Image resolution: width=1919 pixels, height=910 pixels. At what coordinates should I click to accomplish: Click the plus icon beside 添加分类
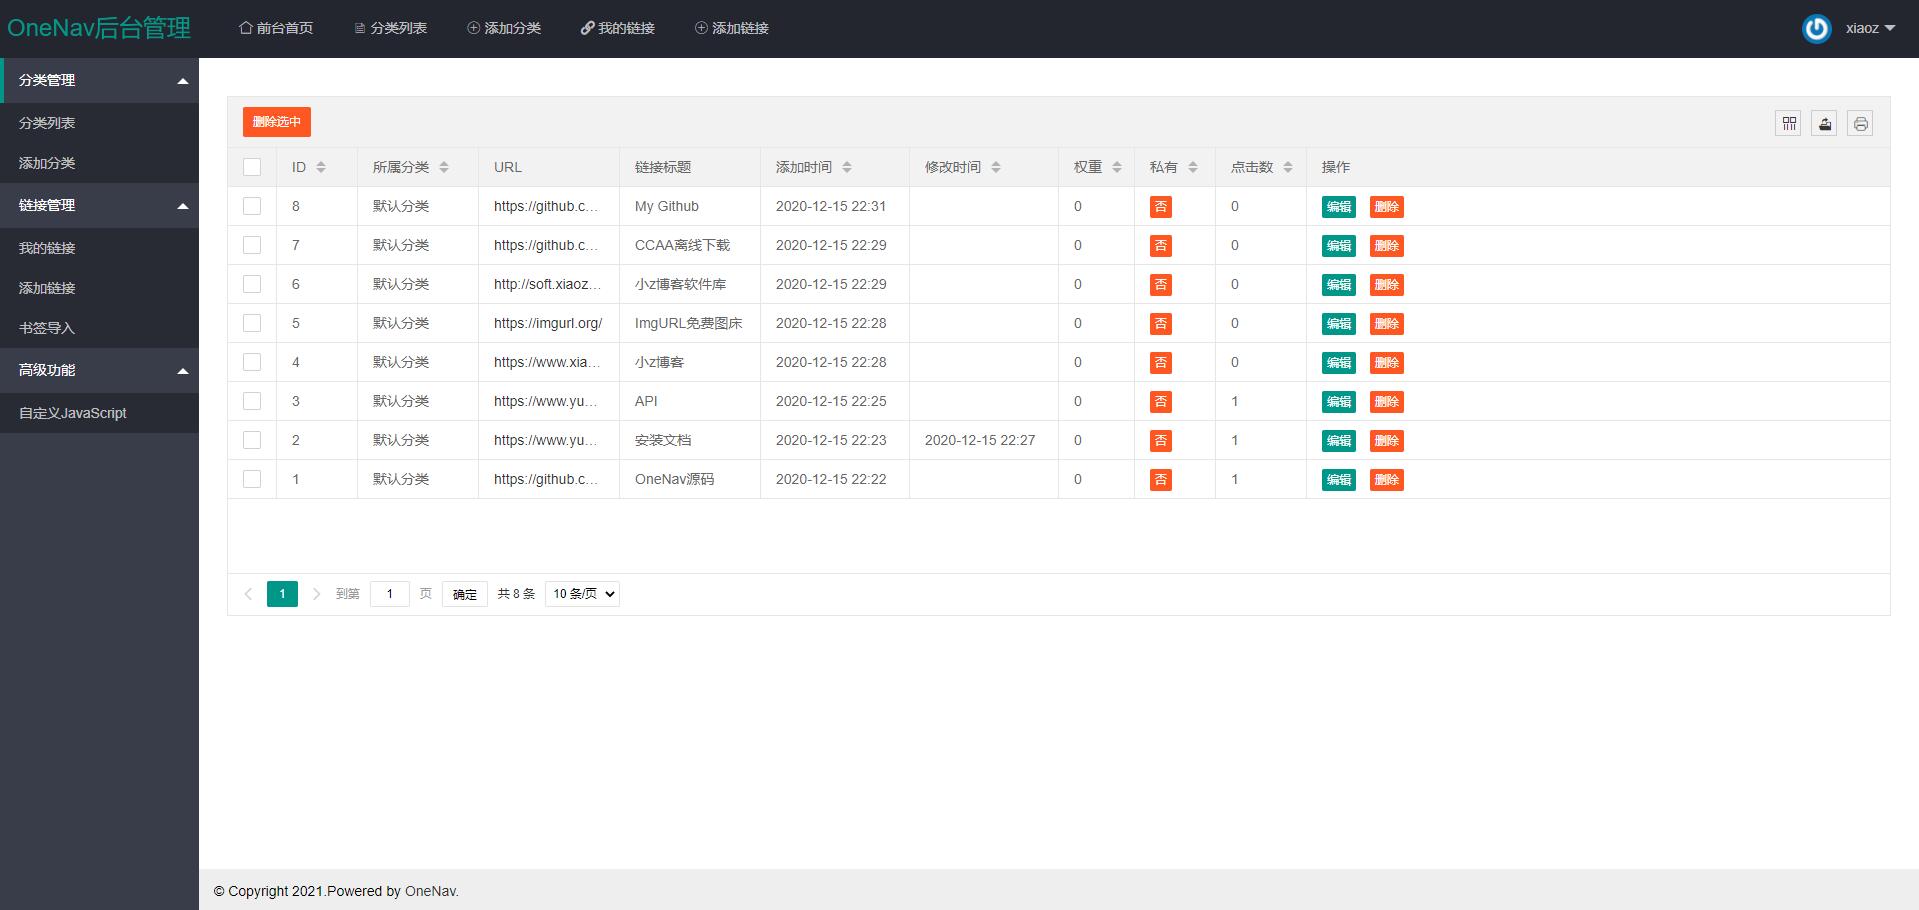[472, 27]
